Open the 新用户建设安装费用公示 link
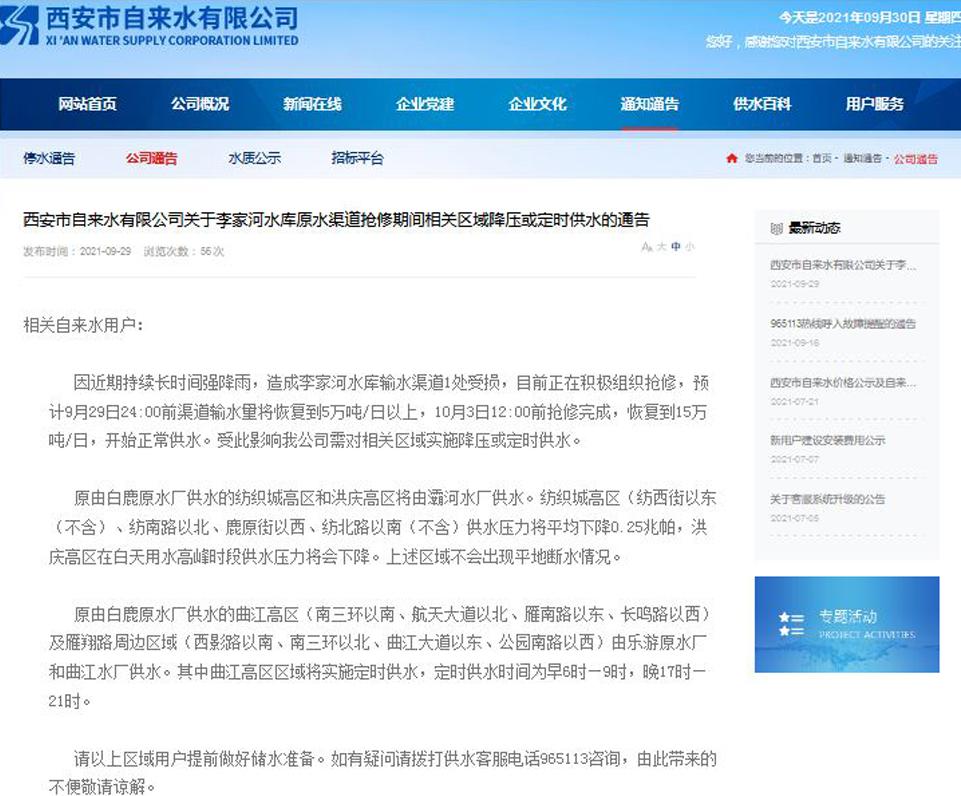 click(827, 440)
